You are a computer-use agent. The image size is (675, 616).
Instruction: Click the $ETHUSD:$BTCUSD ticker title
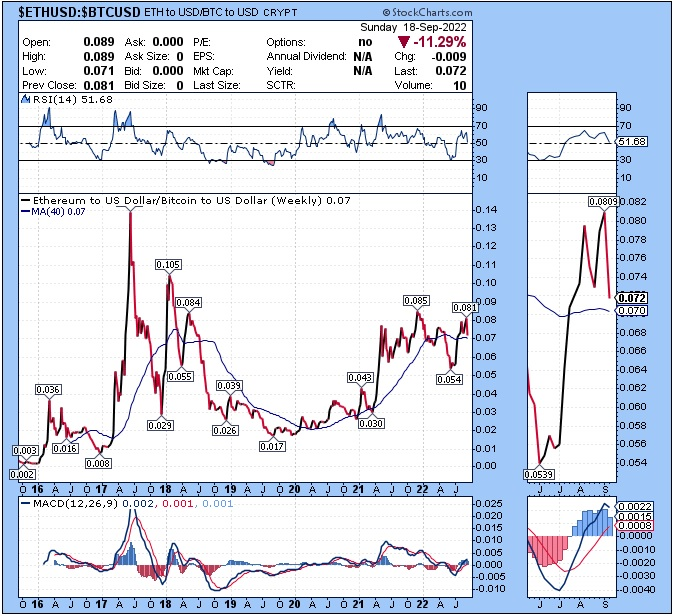coord(80,12)
